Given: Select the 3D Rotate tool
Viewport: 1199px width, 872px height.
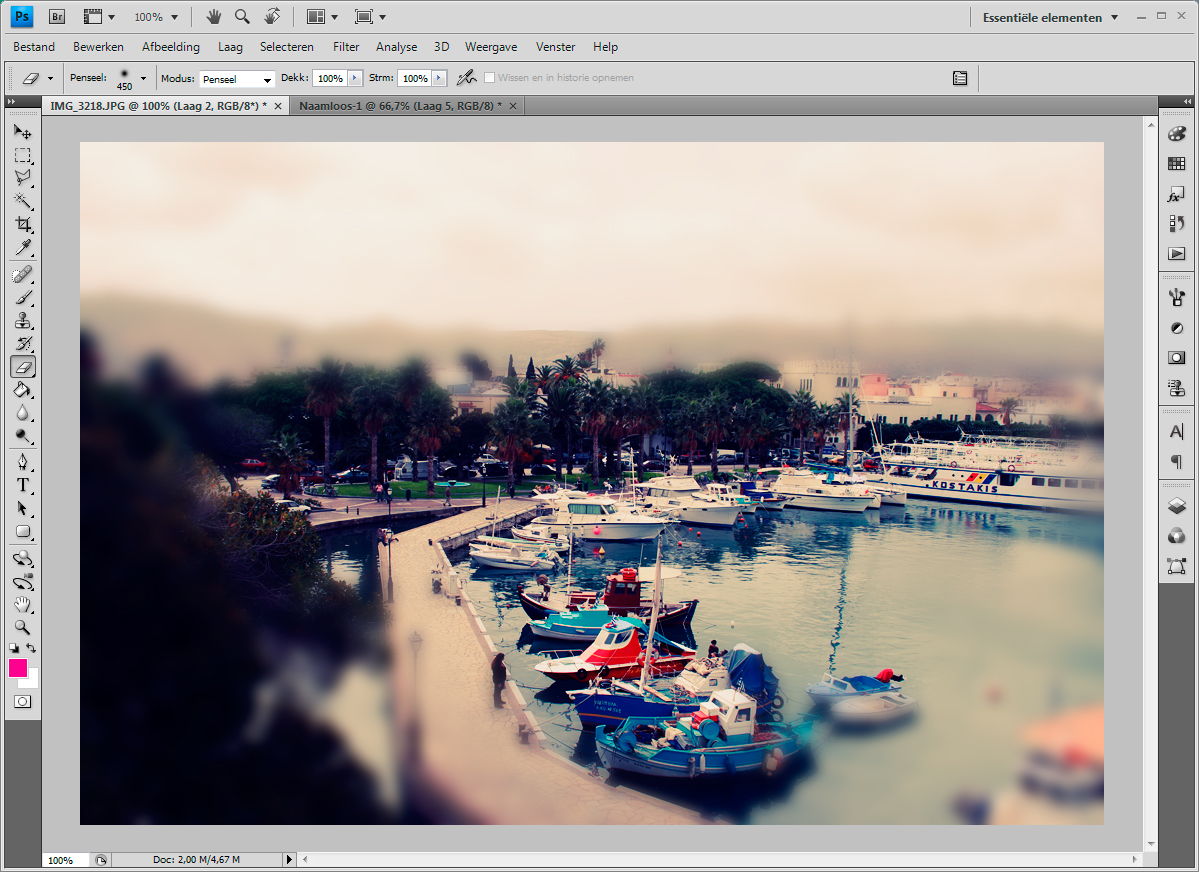Looking at the screenshot, I should point(23,558).
